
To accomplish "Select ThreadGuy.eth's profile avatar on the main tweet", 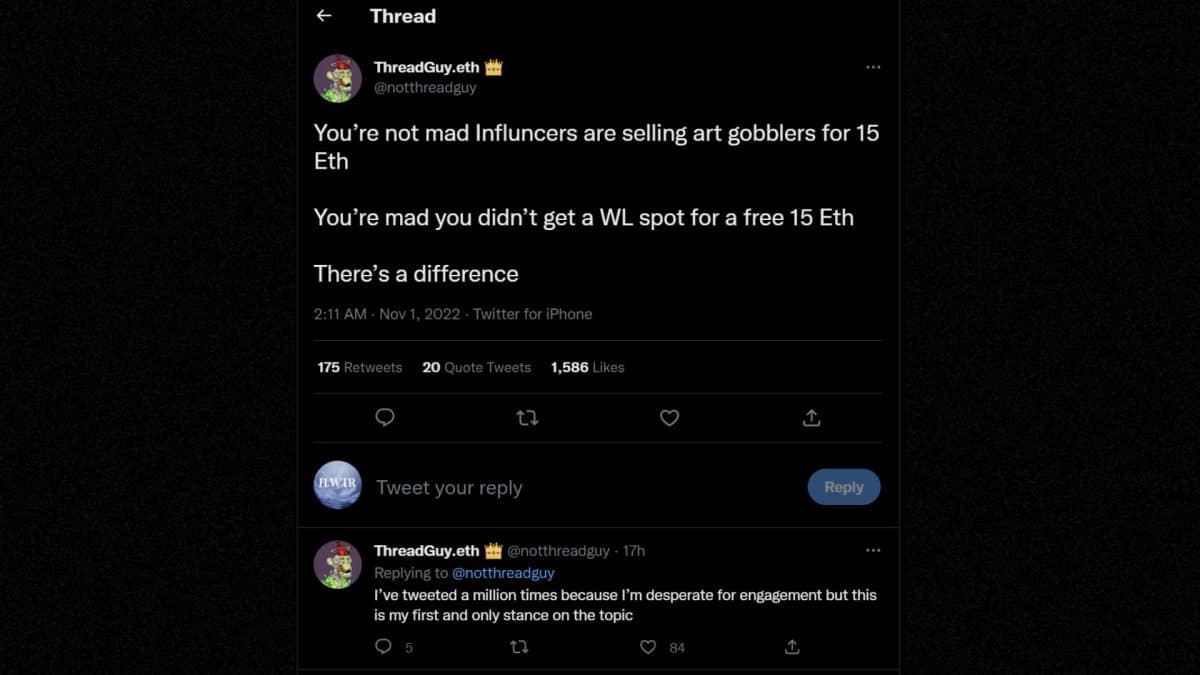I will [337, 78].
